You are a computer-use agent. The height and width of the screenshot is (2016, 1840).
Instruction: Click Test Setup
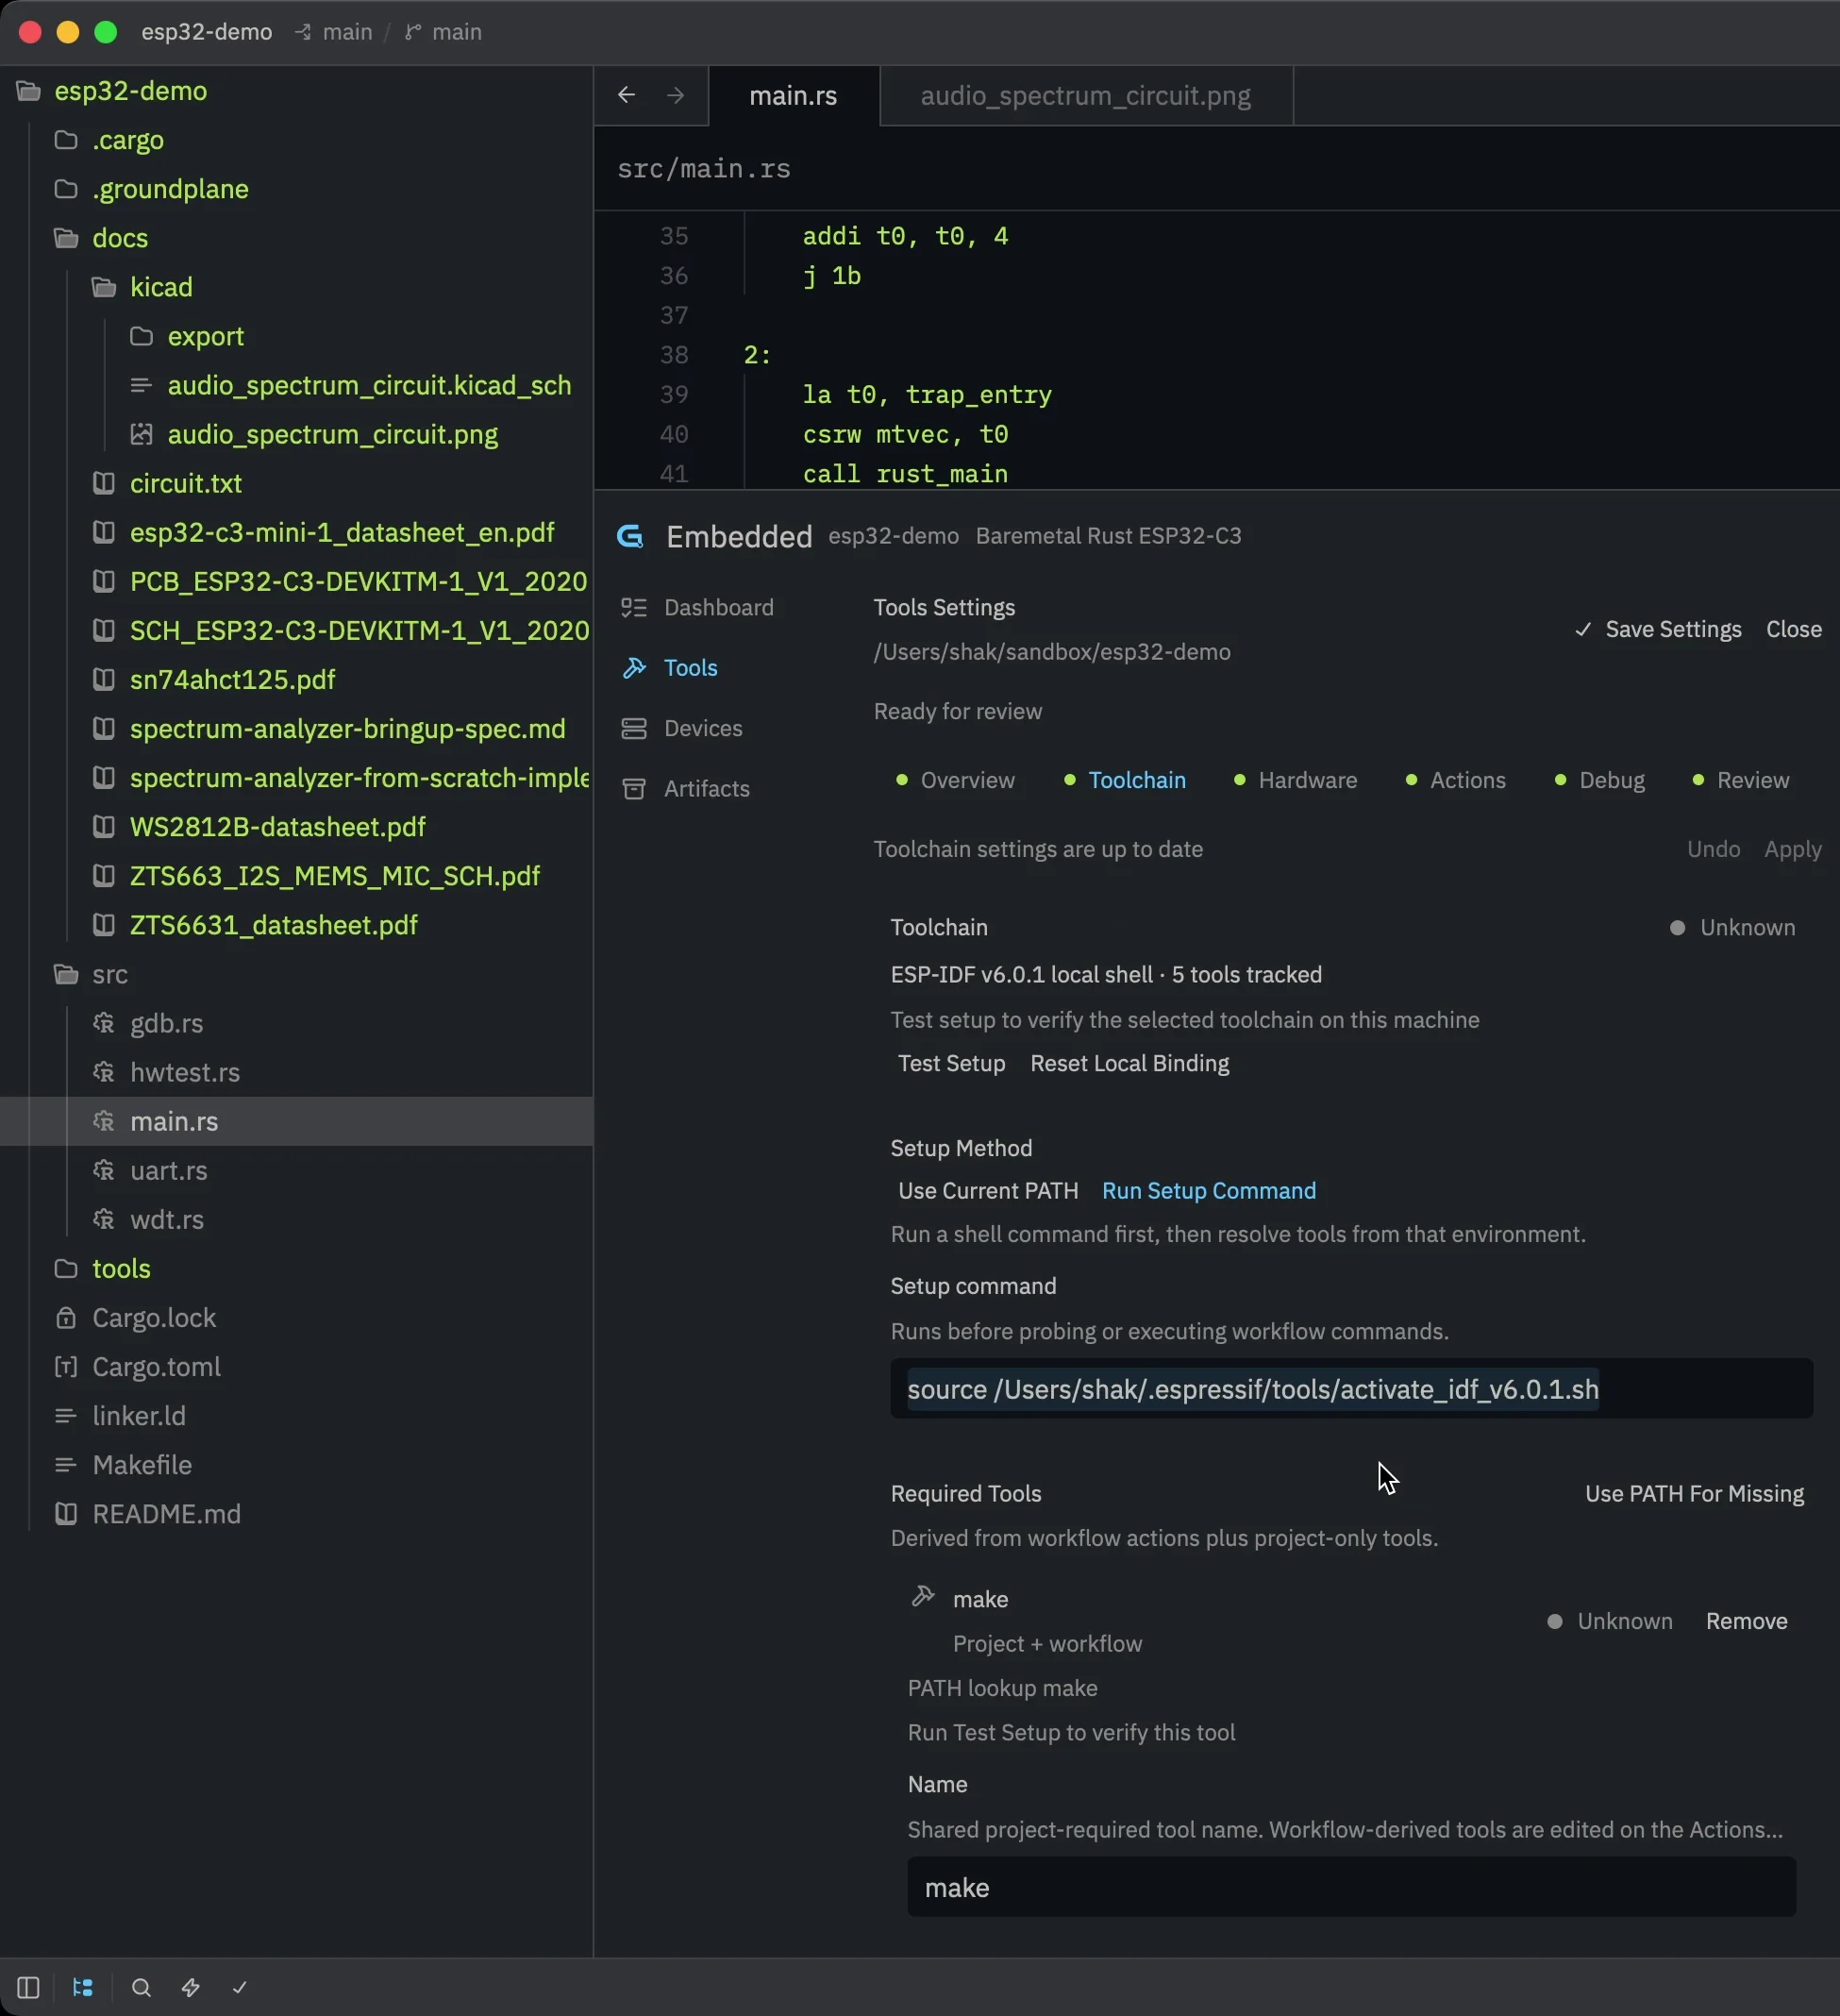(x=951, y=1063)
